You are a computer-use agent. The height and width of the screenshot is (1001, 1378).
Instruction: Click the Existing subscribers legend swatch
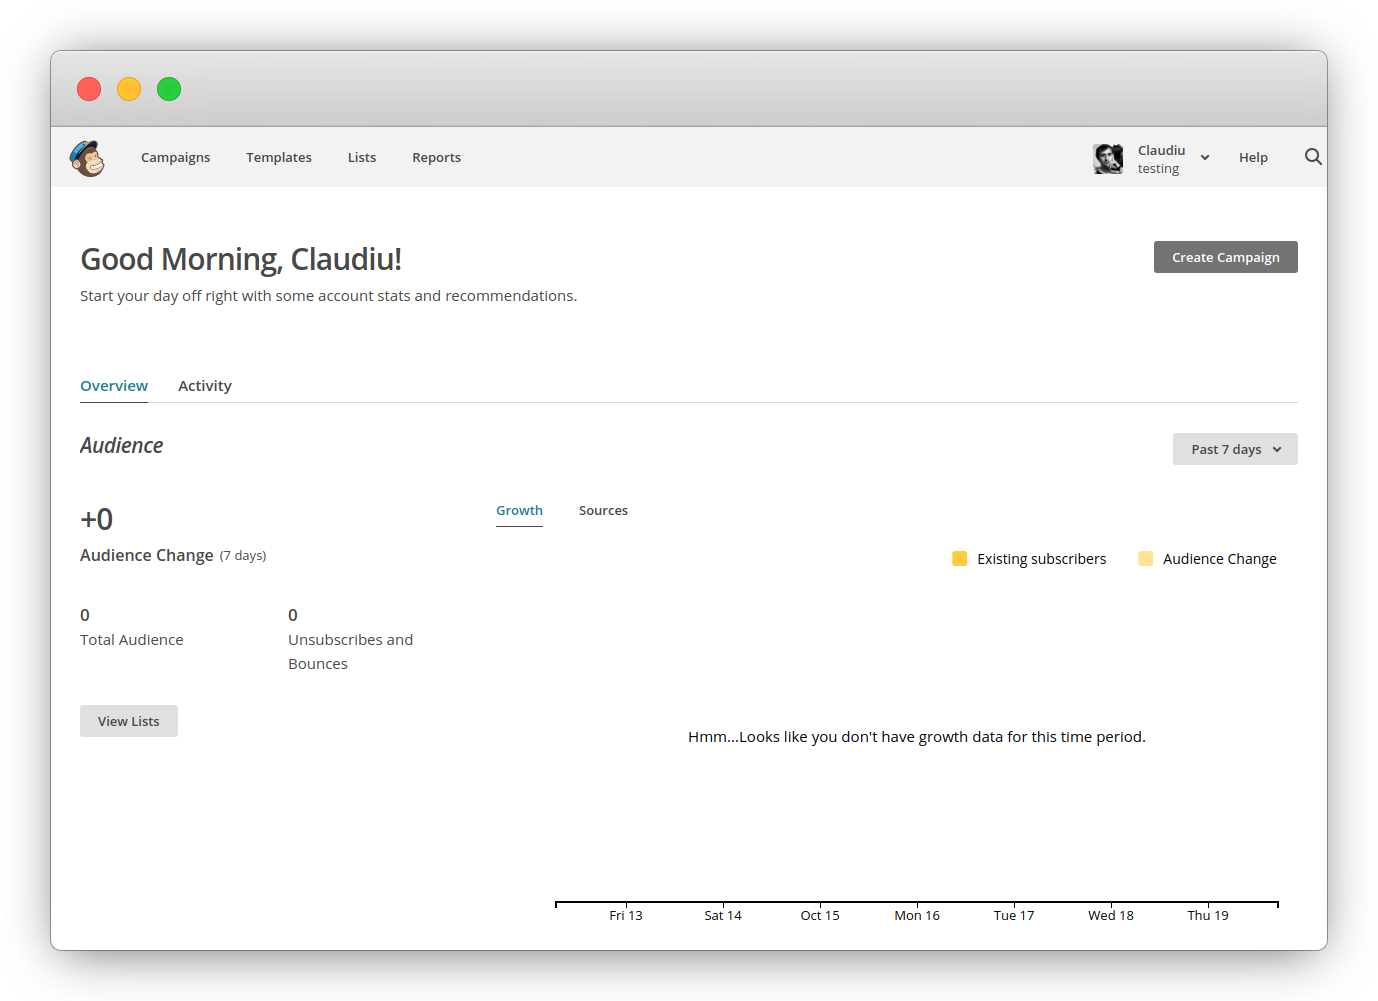pyautogui.click(x=960, y=558)
